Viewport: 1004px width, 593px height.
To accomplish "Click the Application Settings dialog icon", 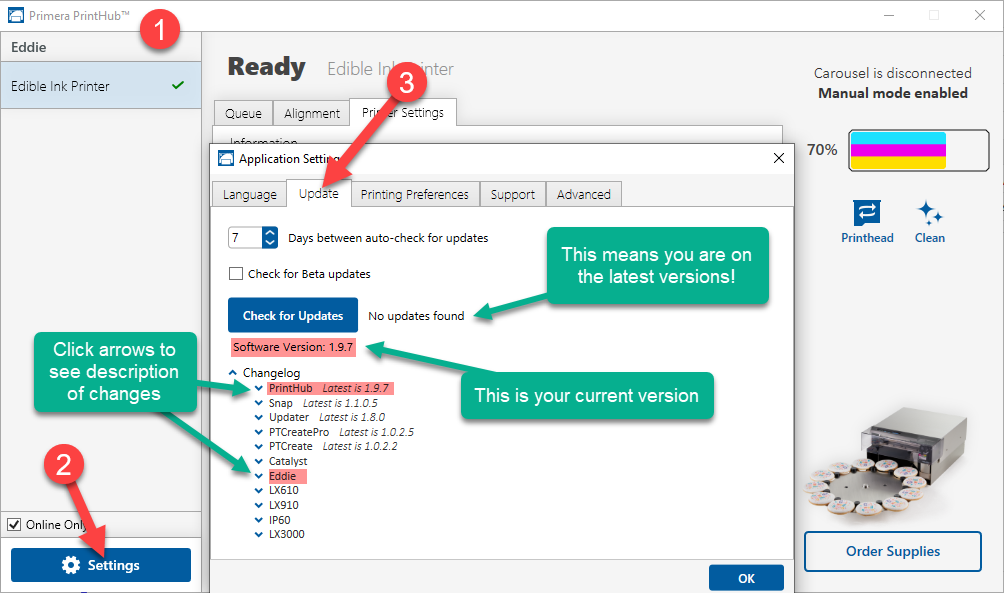I will tap(226, 158).
